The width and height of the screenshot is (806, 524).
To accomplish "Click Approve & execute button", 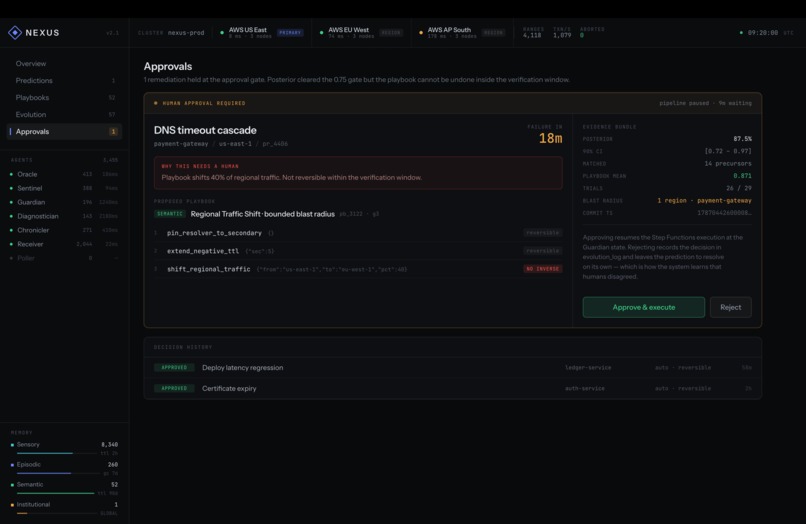I will pos(644,307).
